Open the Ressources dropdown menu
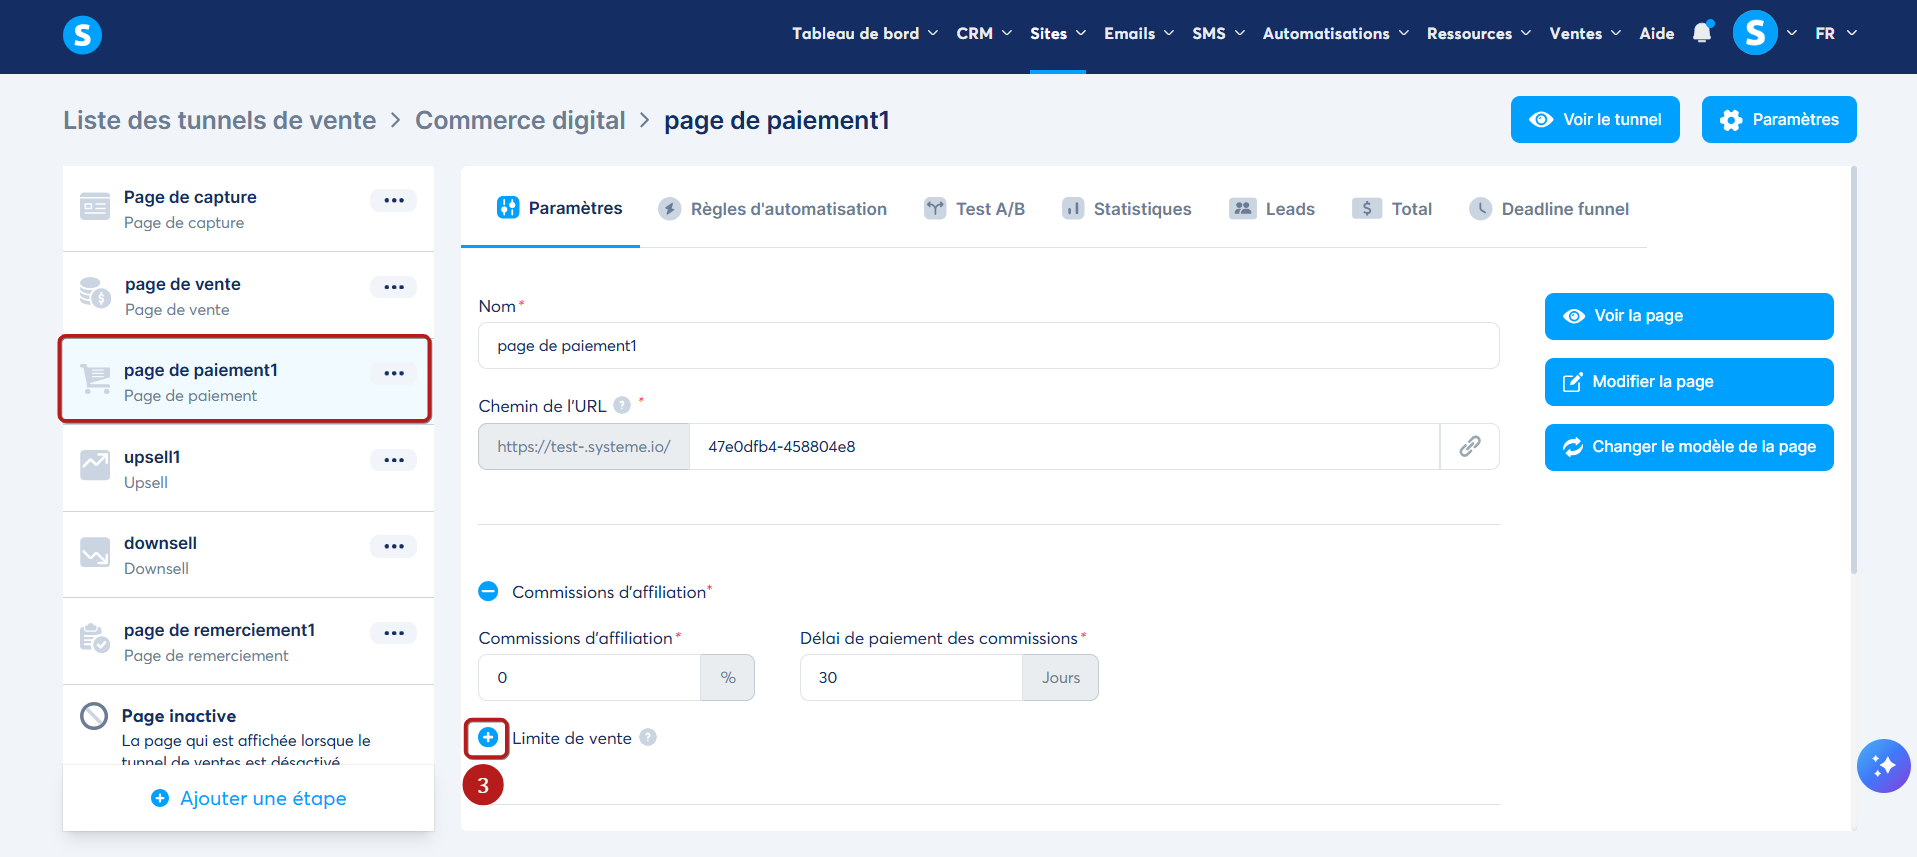Image resolution: width=1917 pixels, height=857 pixels. (x=1479, y=33)
